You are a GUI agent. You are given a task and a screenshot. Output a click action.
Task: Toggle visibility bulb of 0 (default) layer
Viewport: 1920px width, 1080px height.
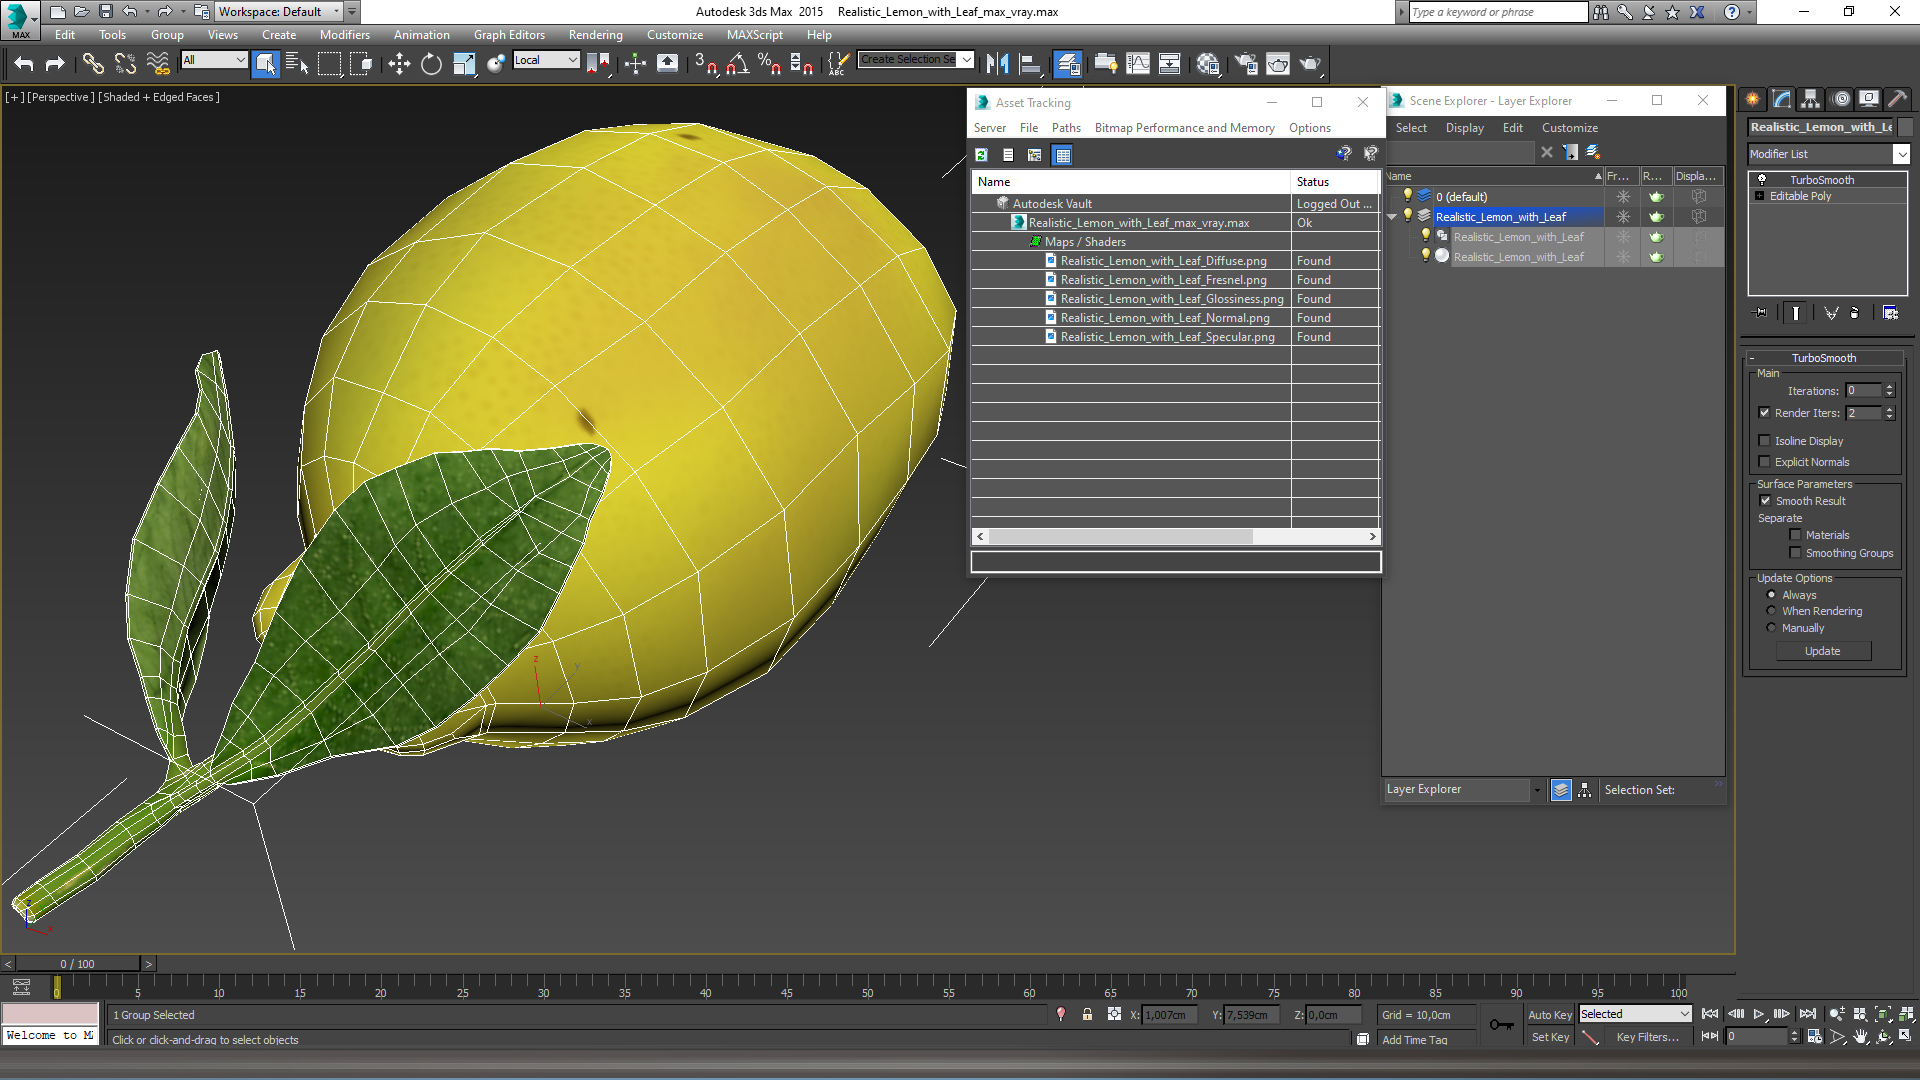1407,196
